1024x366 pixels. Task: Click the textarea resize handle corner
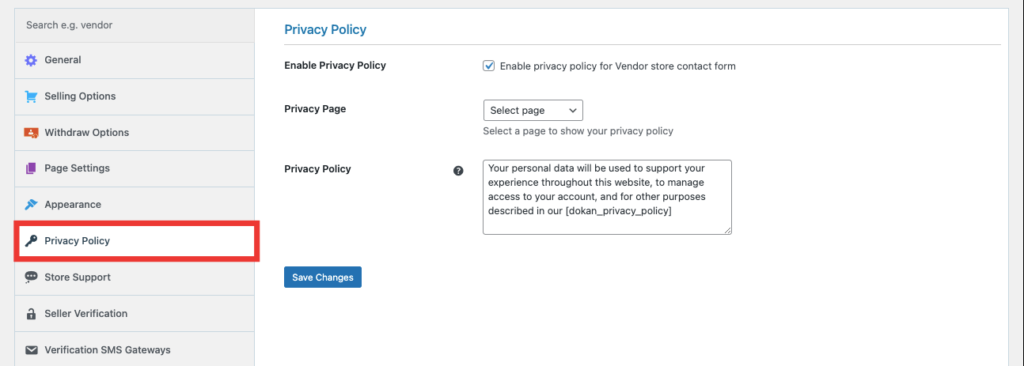(x=728, y=229)
